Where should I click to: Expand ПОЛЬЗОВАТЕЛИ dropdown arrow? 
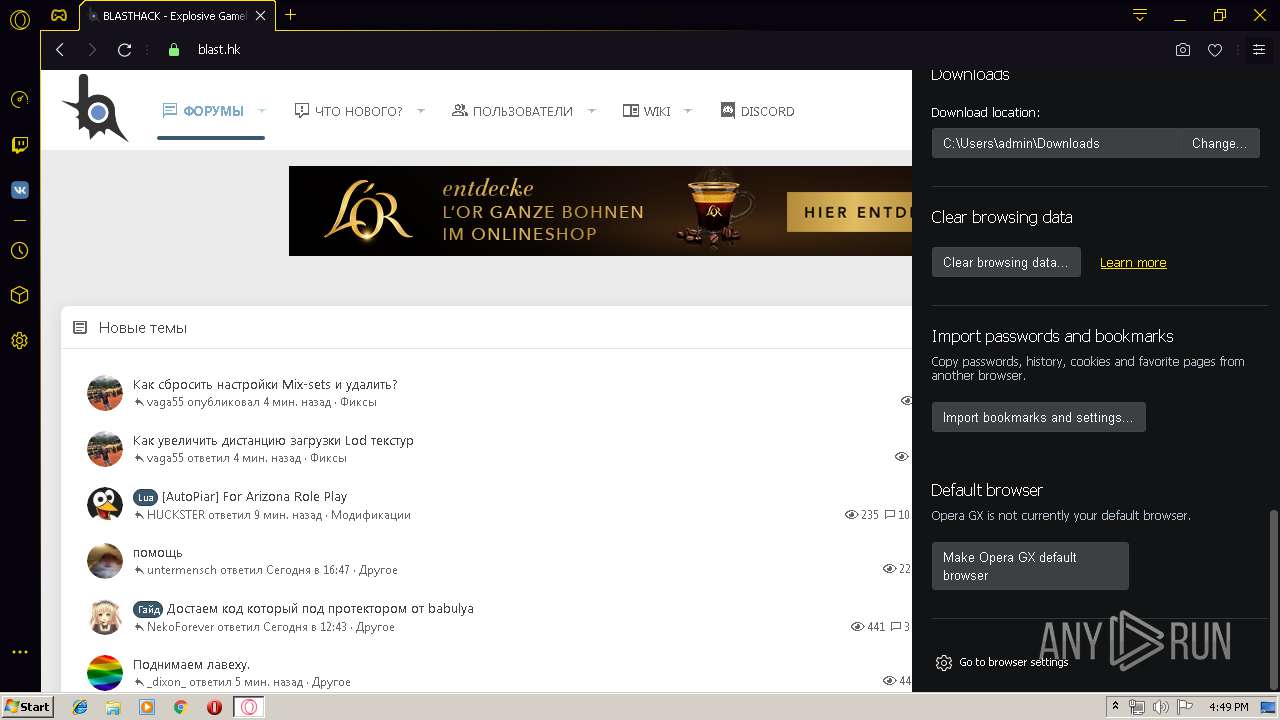click(592, 111)
